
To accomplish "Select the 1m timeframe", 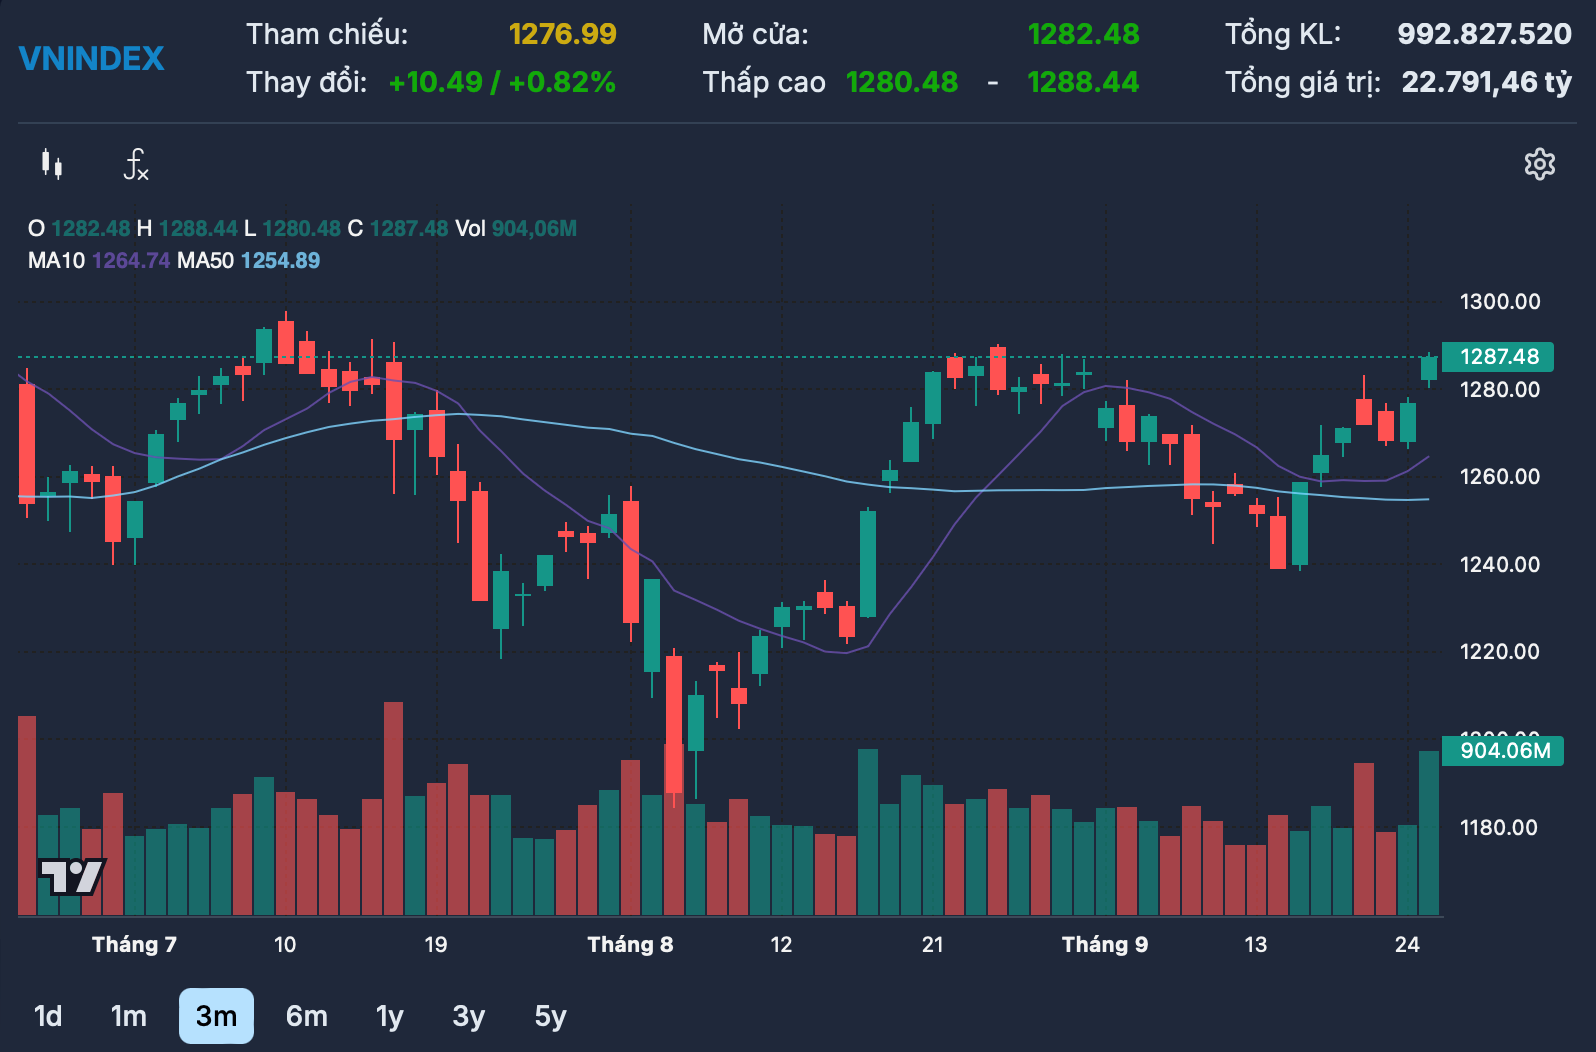I will pyautogui.click(x=128, y=1016).
